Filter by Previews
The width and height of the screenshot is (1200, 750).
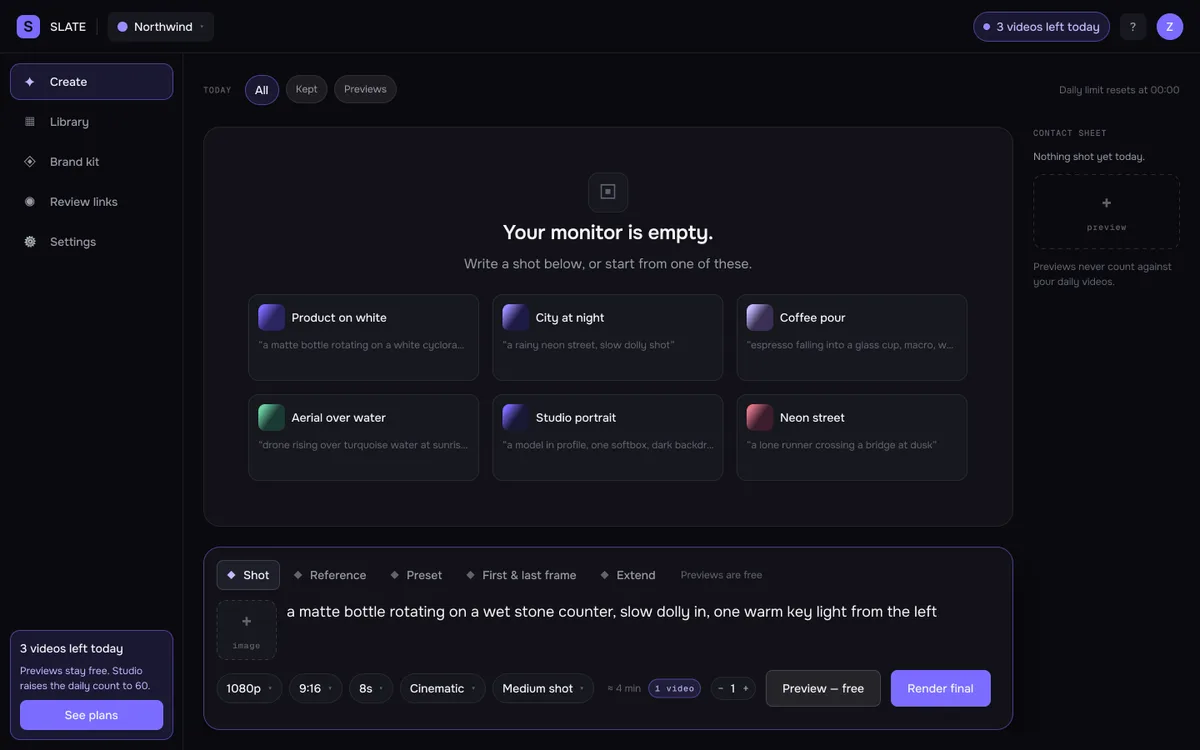coord(365,89)
